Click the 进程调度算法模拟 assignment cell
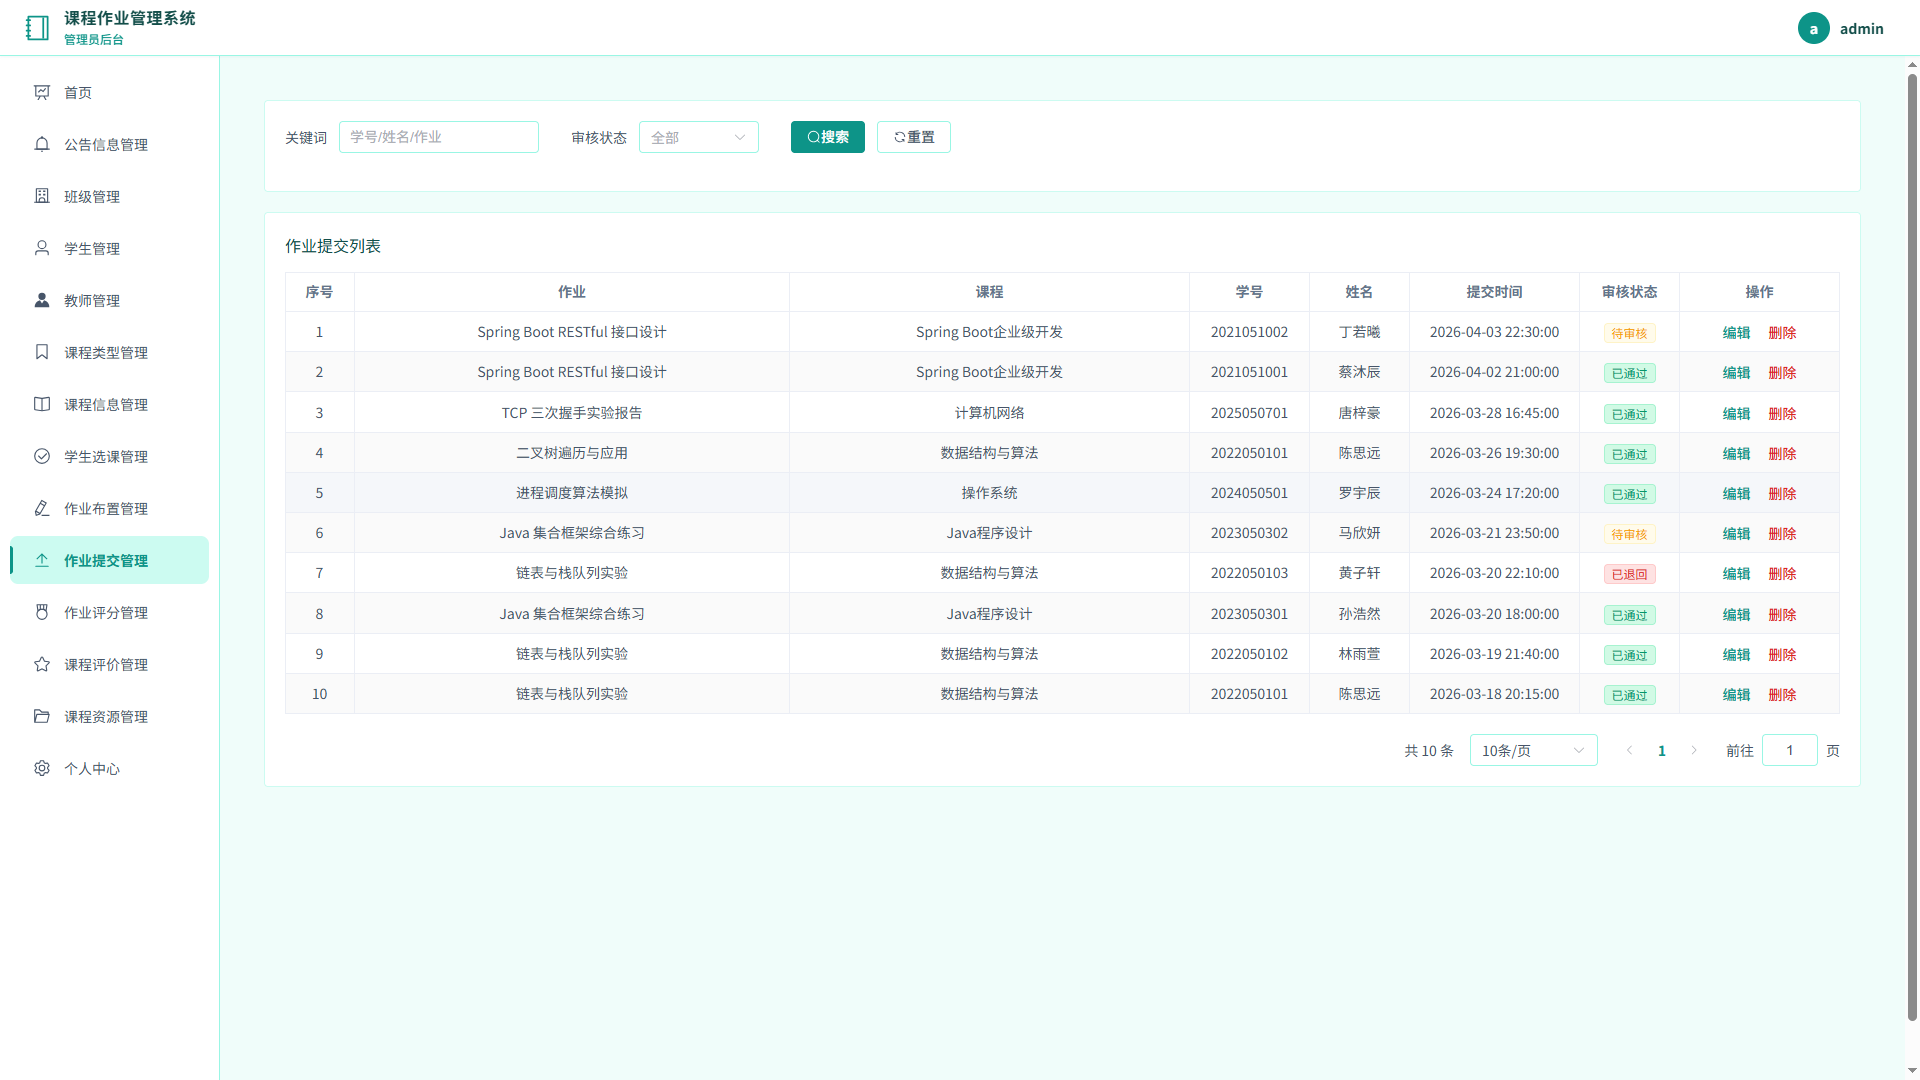This screenshot has width=1920, height=1080. pos(572,493)
